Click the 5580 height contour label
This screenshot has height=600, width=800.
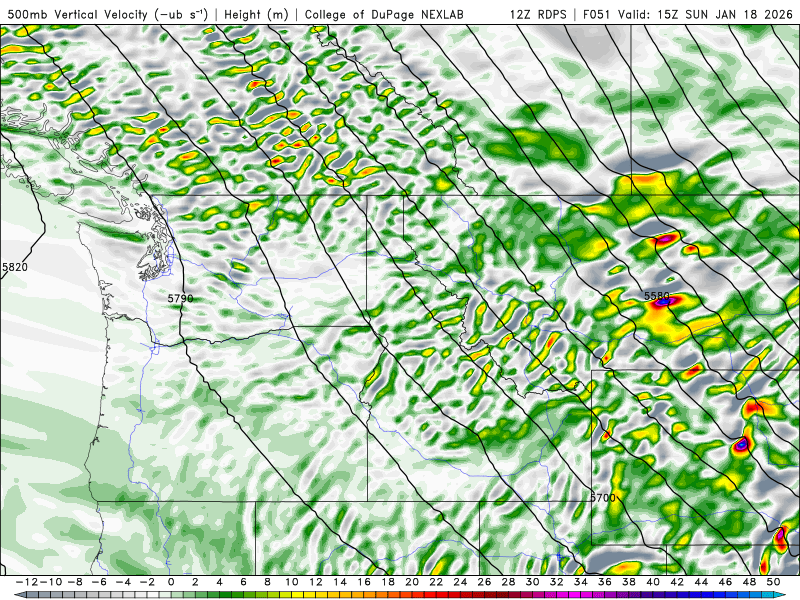(657, 295)
